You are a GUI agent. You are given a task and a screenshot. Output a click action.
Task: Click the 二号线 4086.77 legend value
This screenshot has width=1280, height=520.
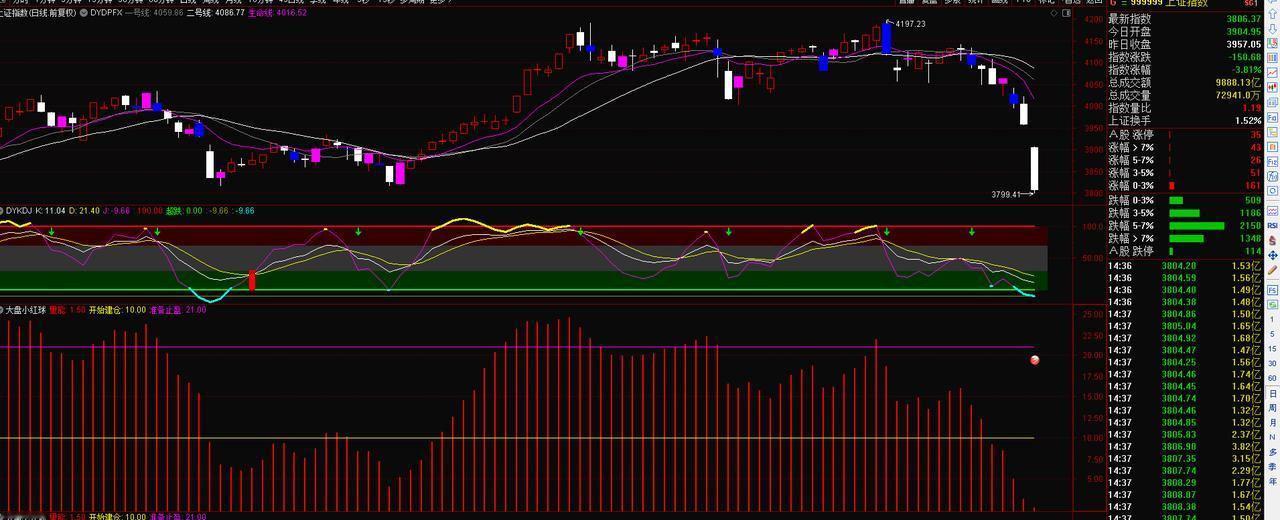click(x=215, y=13)
